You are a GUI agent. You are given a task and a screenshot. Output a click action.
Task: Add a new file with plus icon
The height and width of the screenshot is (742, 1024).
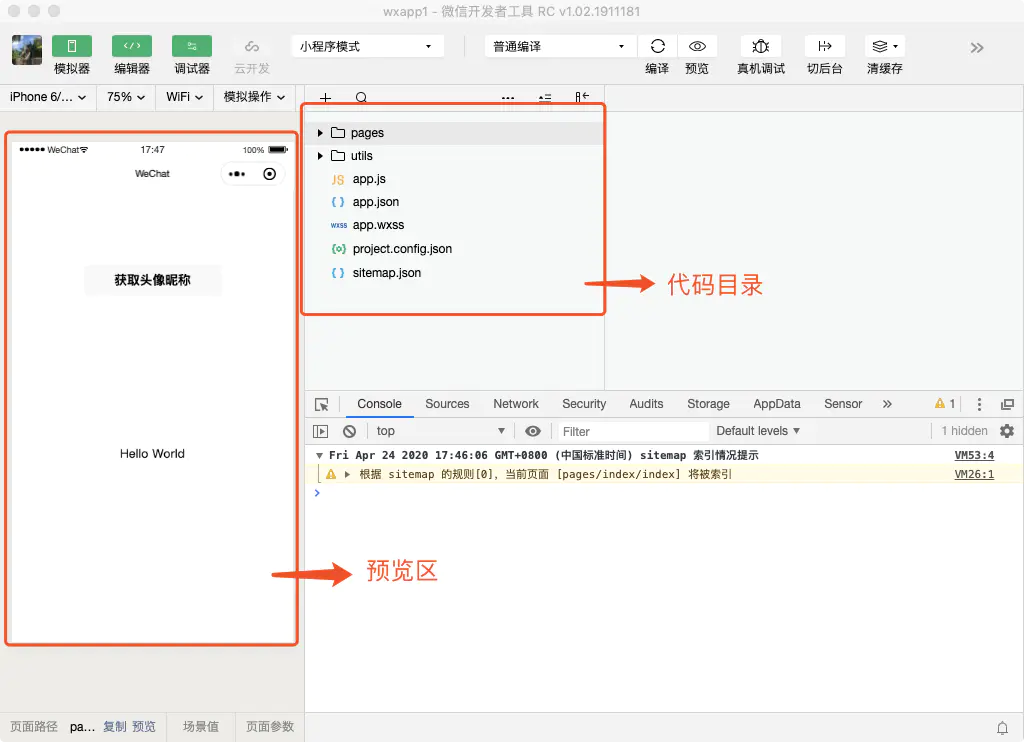325,98
